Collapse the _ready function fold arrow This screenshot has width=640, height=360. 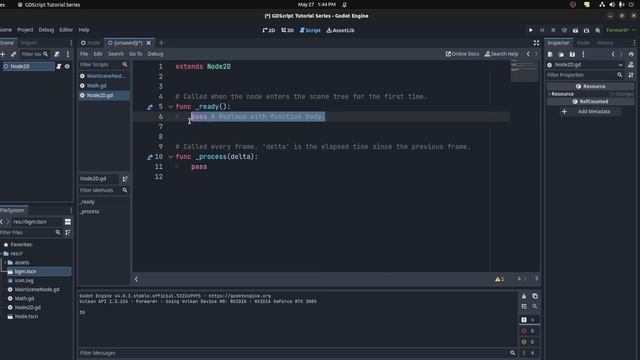coord(171,107)
